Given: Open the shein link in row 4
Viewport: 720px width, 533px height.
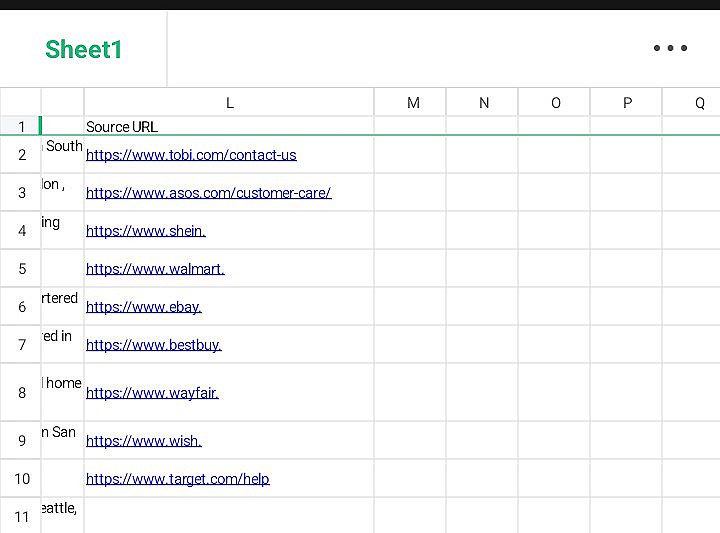Looking at the screenshot, I should point(146,230).
